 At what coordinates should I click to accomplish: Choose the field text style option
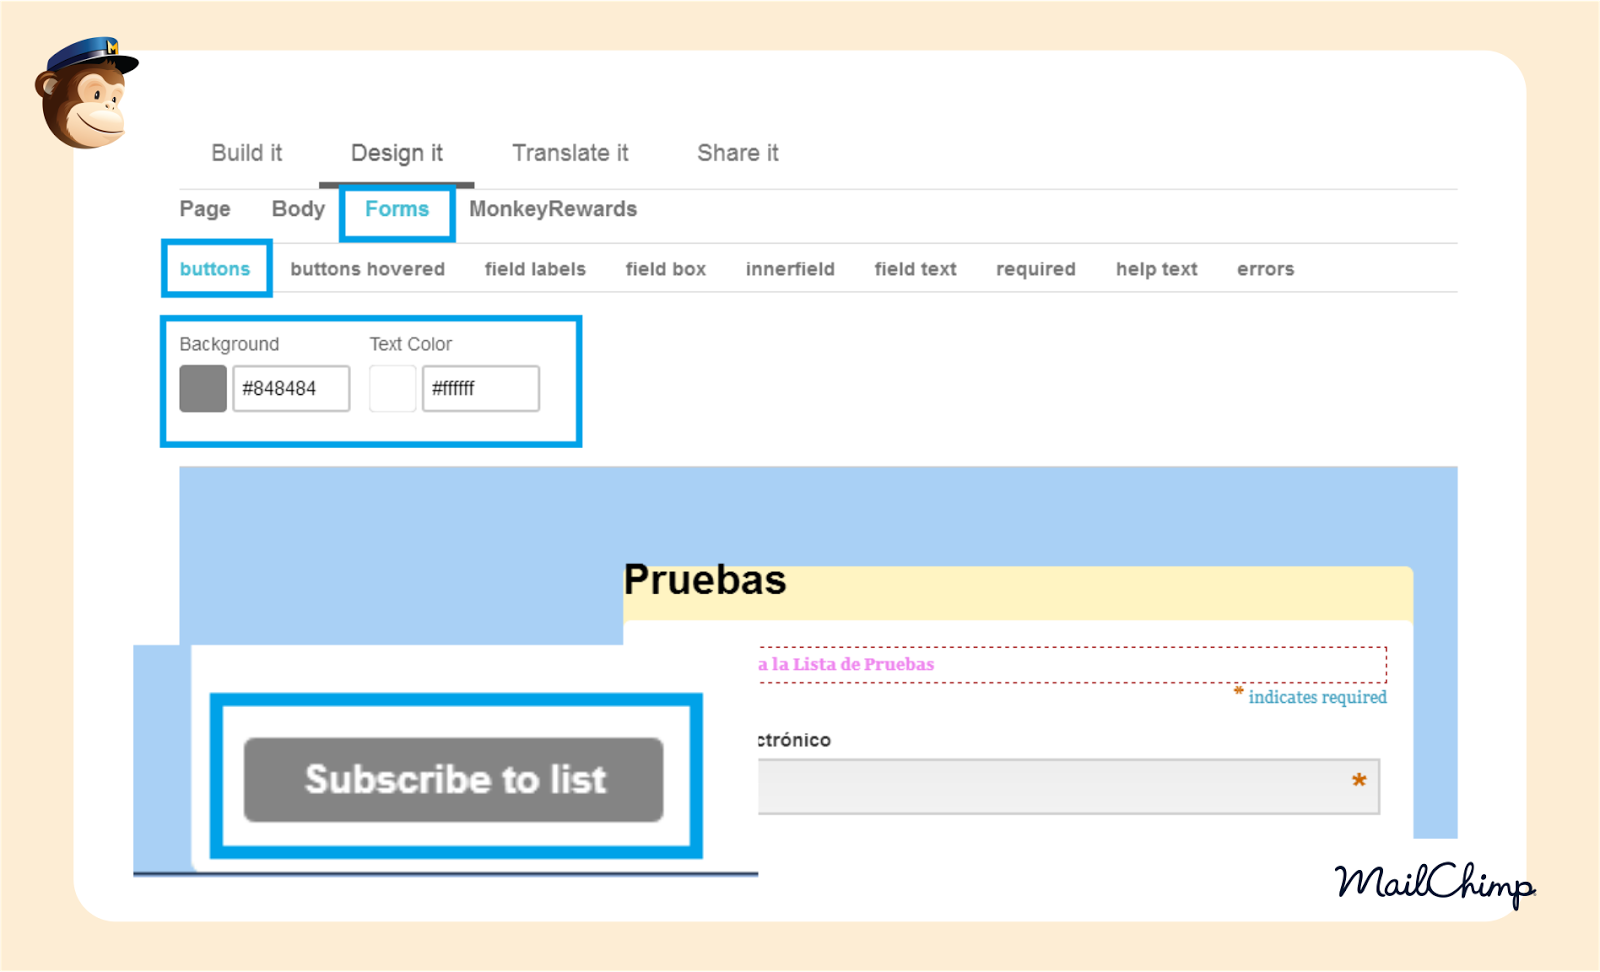click(915, 269)
